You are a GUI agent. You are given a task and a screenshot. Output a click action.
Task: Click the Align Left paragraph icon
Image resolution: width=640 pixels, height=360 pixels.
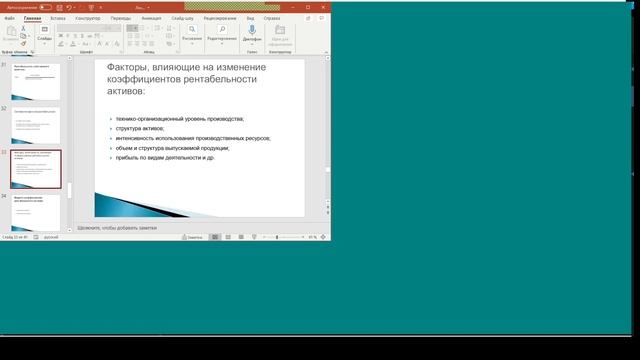pos(130,44)
